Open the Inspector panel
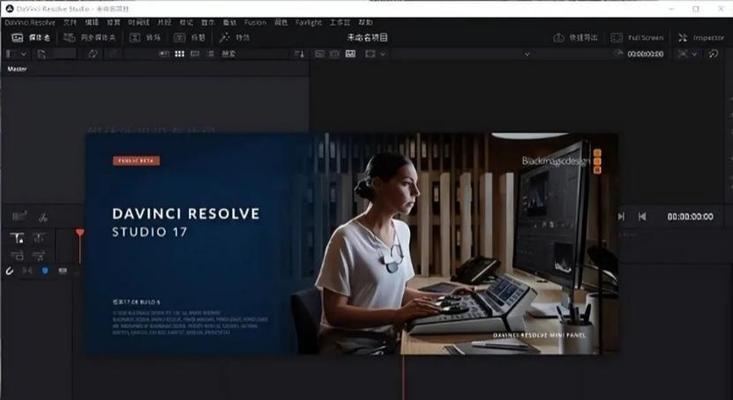Image resolution: width=733 pixels, height=400 pixels. [x=701, y=38]
